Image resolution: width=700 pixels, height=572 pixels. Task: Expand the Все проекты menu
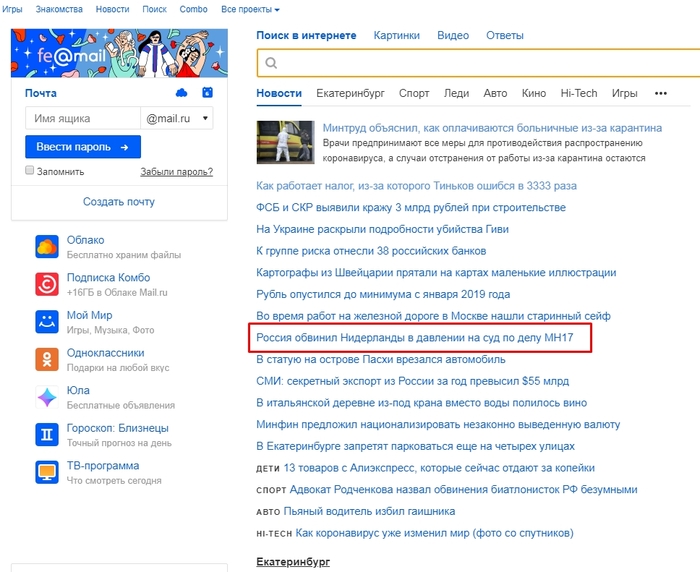(x=250, y=9)
